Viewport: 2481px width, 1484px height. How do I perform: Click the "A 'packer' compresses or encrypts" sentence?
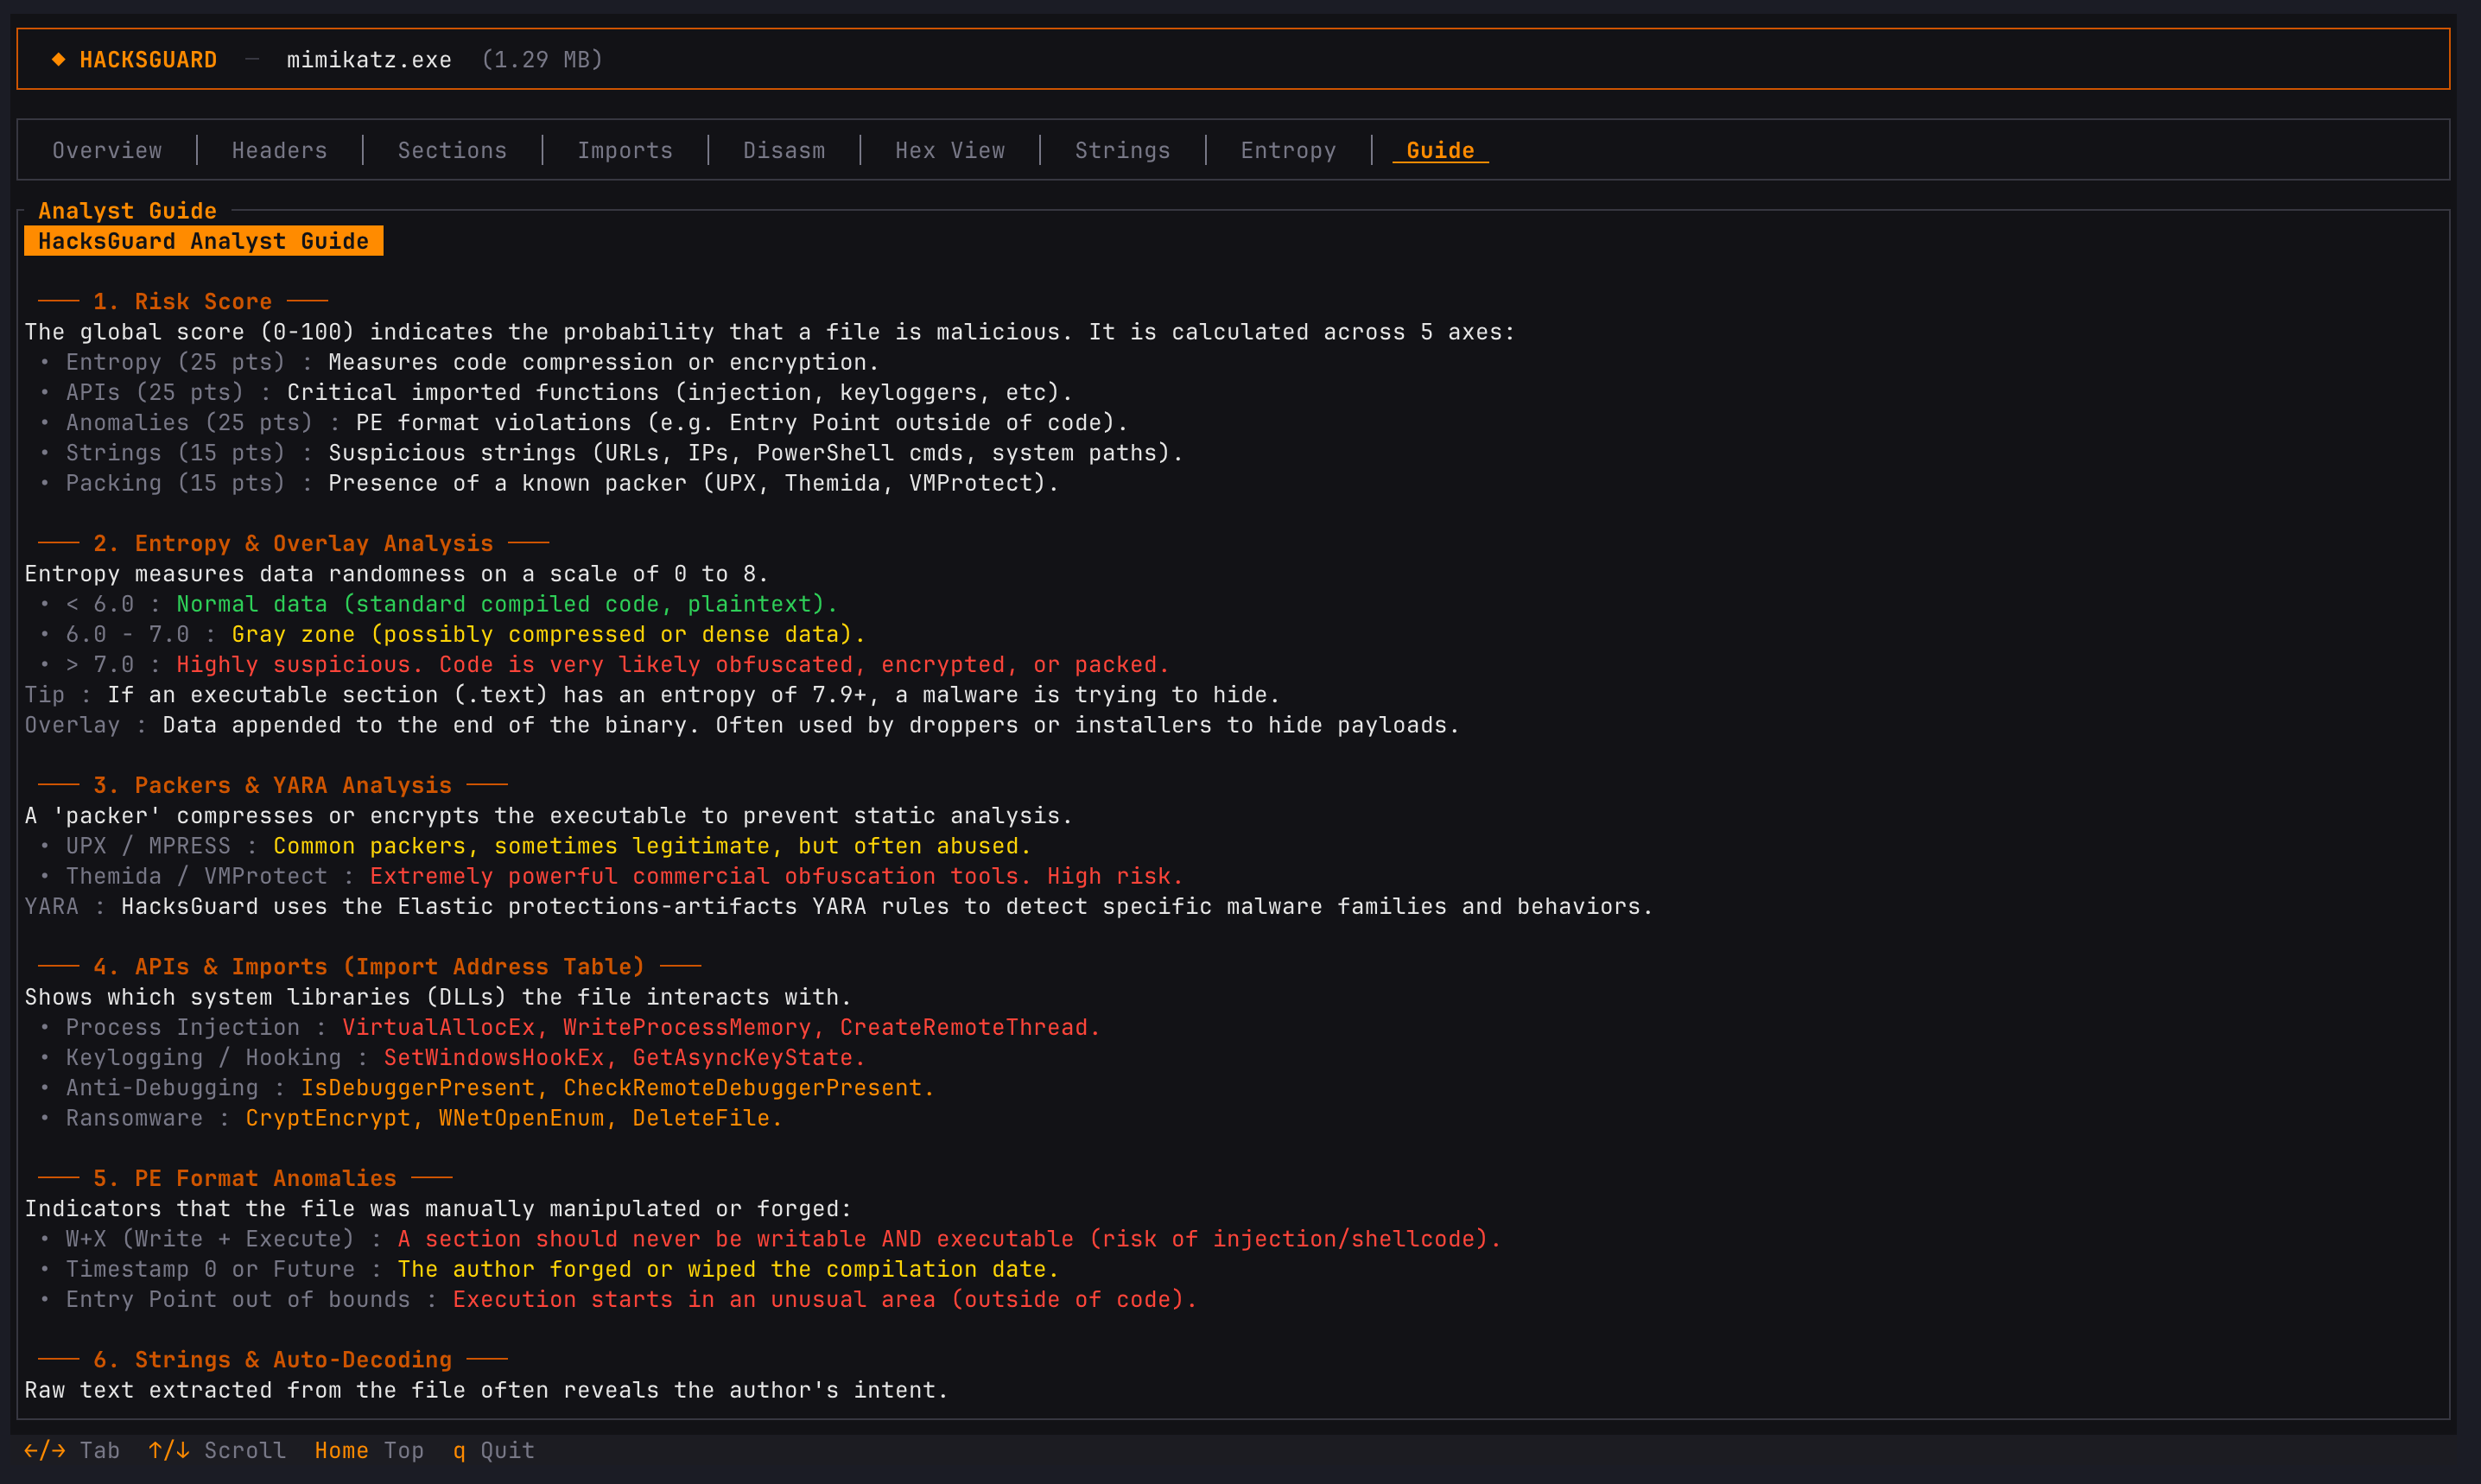[x=549, y=816]
